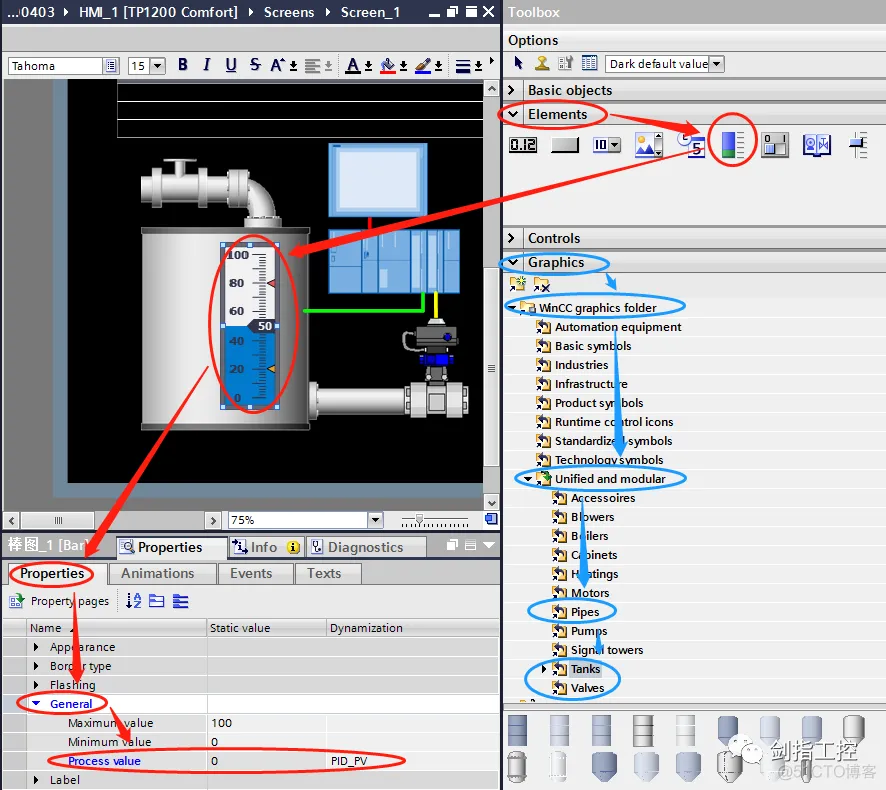Click the Maximum value field showing 100
Image resolution: width=886 pixels, height=790 pixels.
[x=266, y=723]
